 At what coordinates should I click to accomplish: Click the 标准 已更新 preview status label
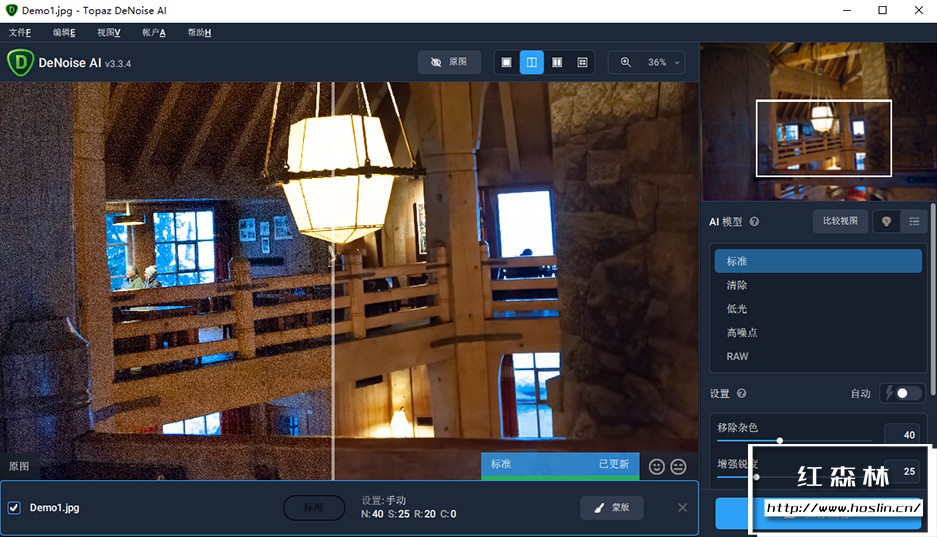pyautogui.click(x=560, y=464)
